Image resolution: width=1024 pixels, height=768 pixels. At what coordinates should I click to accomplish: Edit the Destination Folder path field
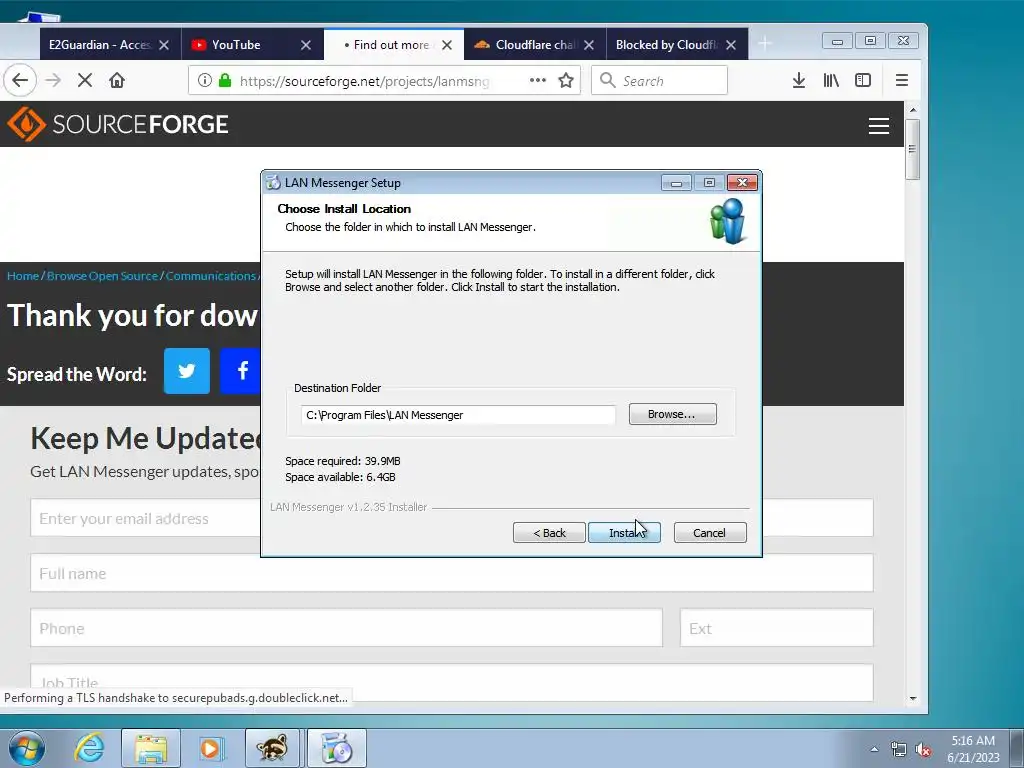coord(458,415)
